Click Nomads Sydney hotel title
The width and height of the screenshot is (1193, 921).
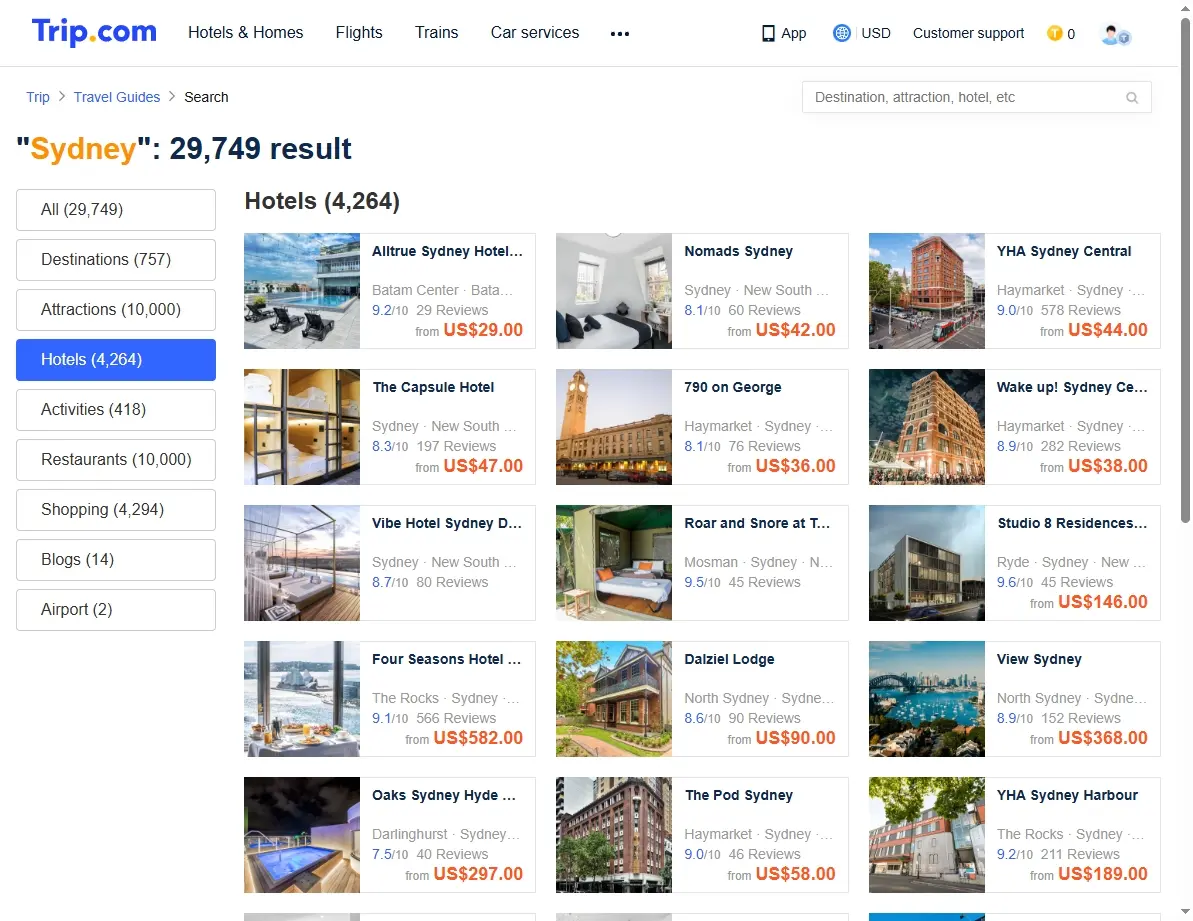point(738,251)
